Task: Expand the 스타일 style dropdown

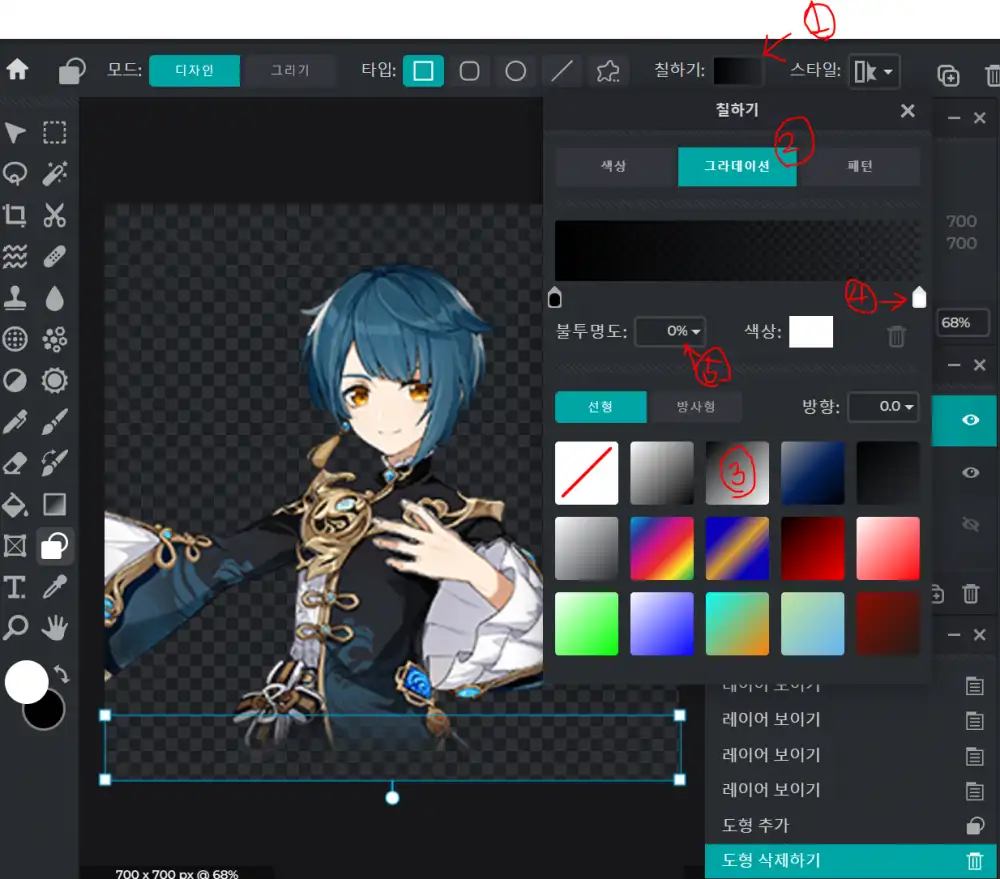Action: (874, 72)
